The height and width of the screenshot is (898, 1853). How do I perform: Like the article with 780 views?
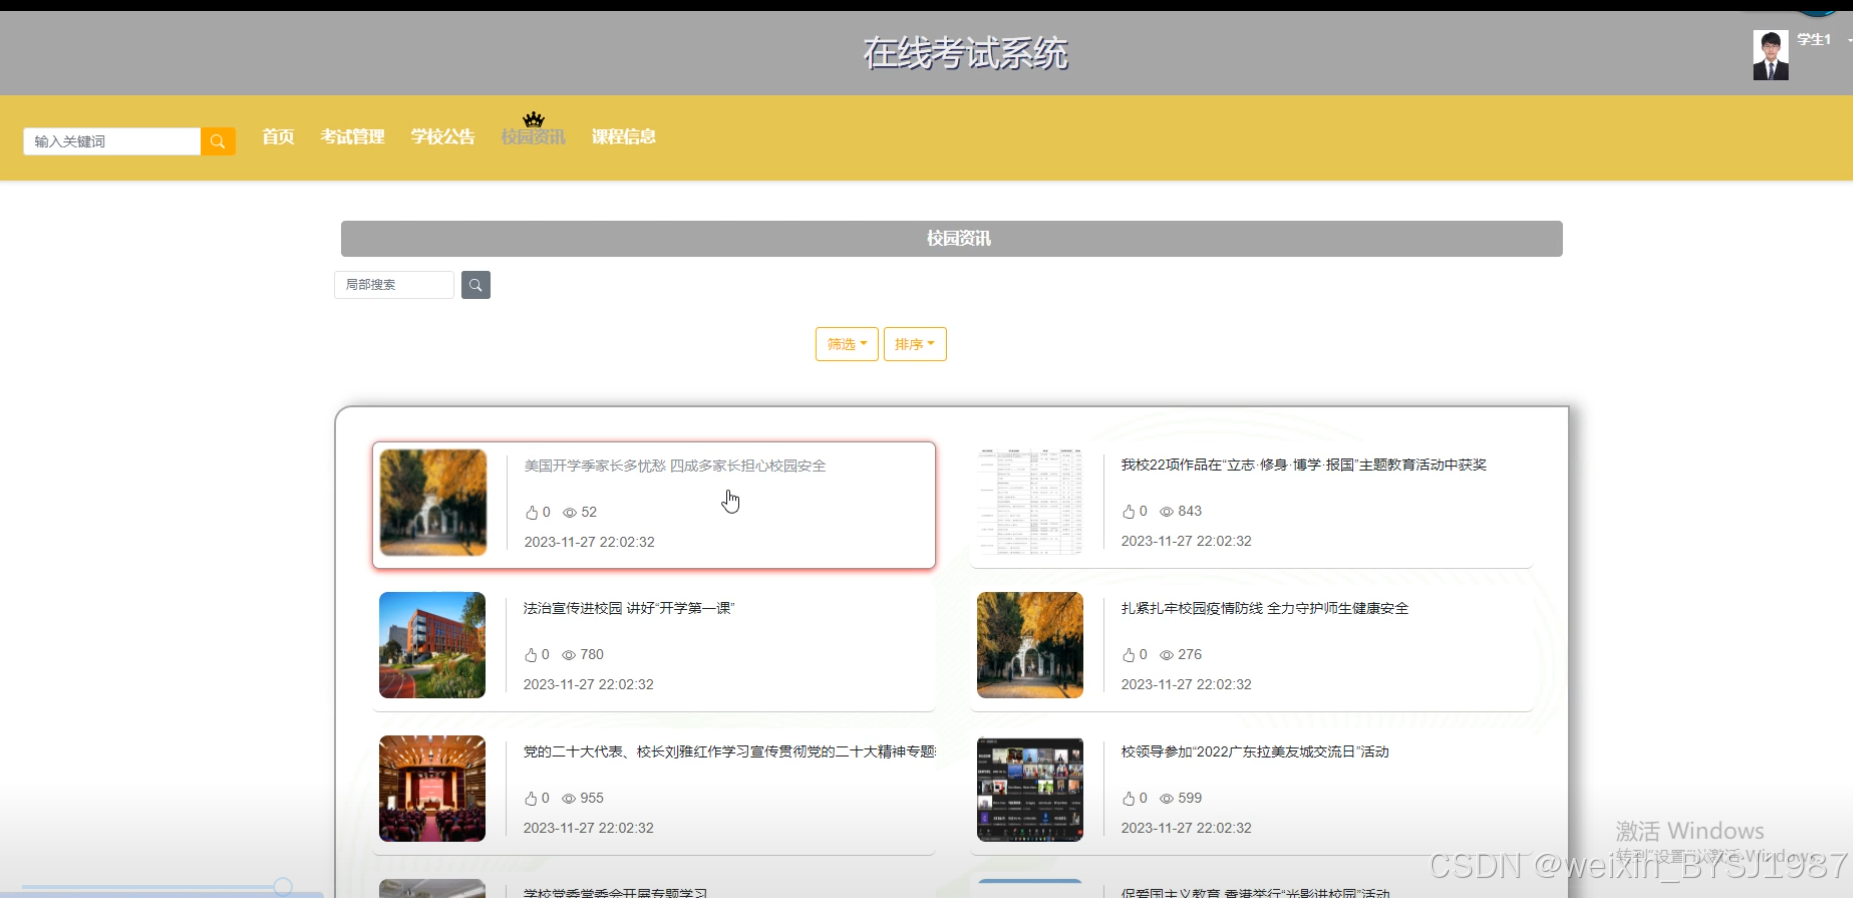click(x=531, y=655)
